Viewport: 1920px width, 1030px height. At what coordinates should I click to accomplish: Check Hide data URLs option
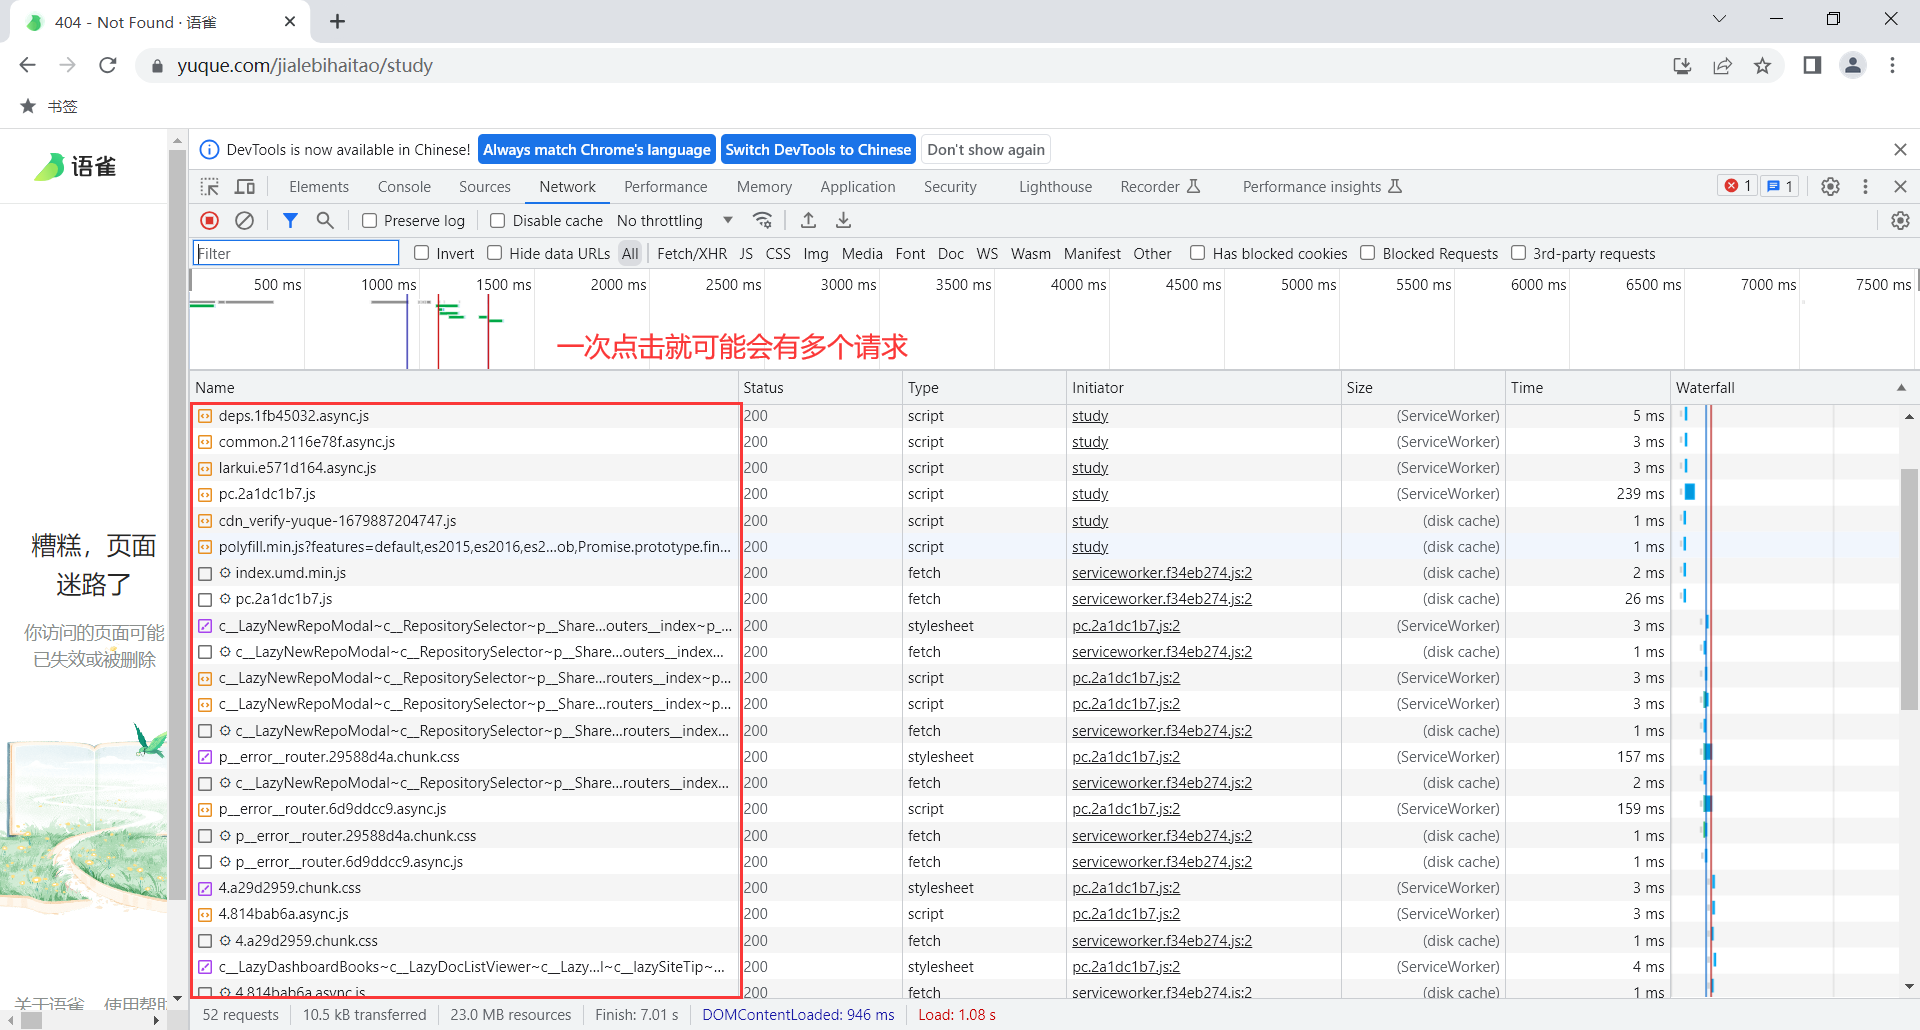click(x=494, y=253)
